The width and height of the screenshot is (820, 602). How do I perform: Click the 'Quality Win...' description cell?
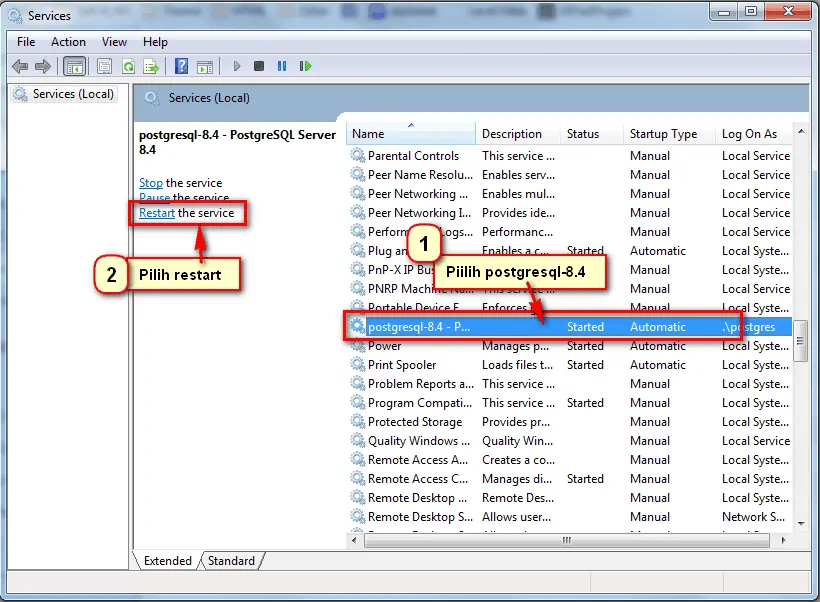pos(517,441)
